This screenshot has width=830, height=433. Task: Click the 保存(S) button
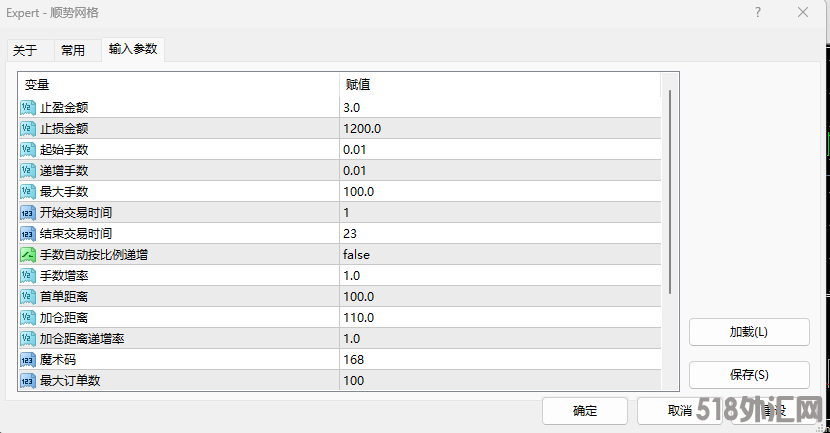(749, 375)
